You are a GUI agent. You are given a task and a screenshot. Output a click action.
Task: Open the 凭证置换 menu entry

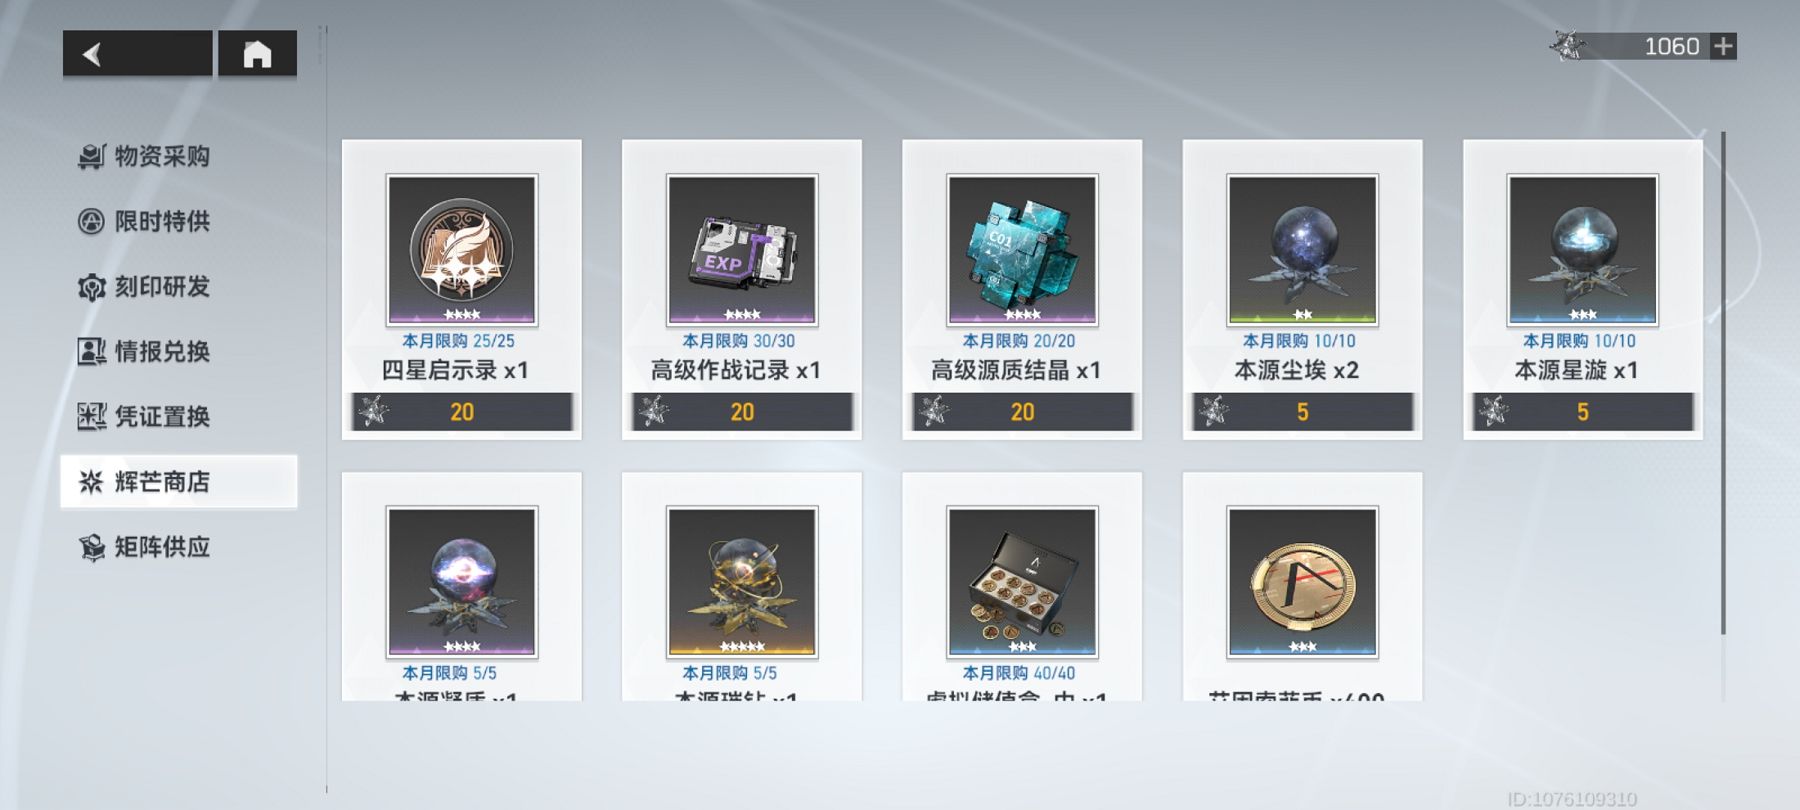point(145,417)
